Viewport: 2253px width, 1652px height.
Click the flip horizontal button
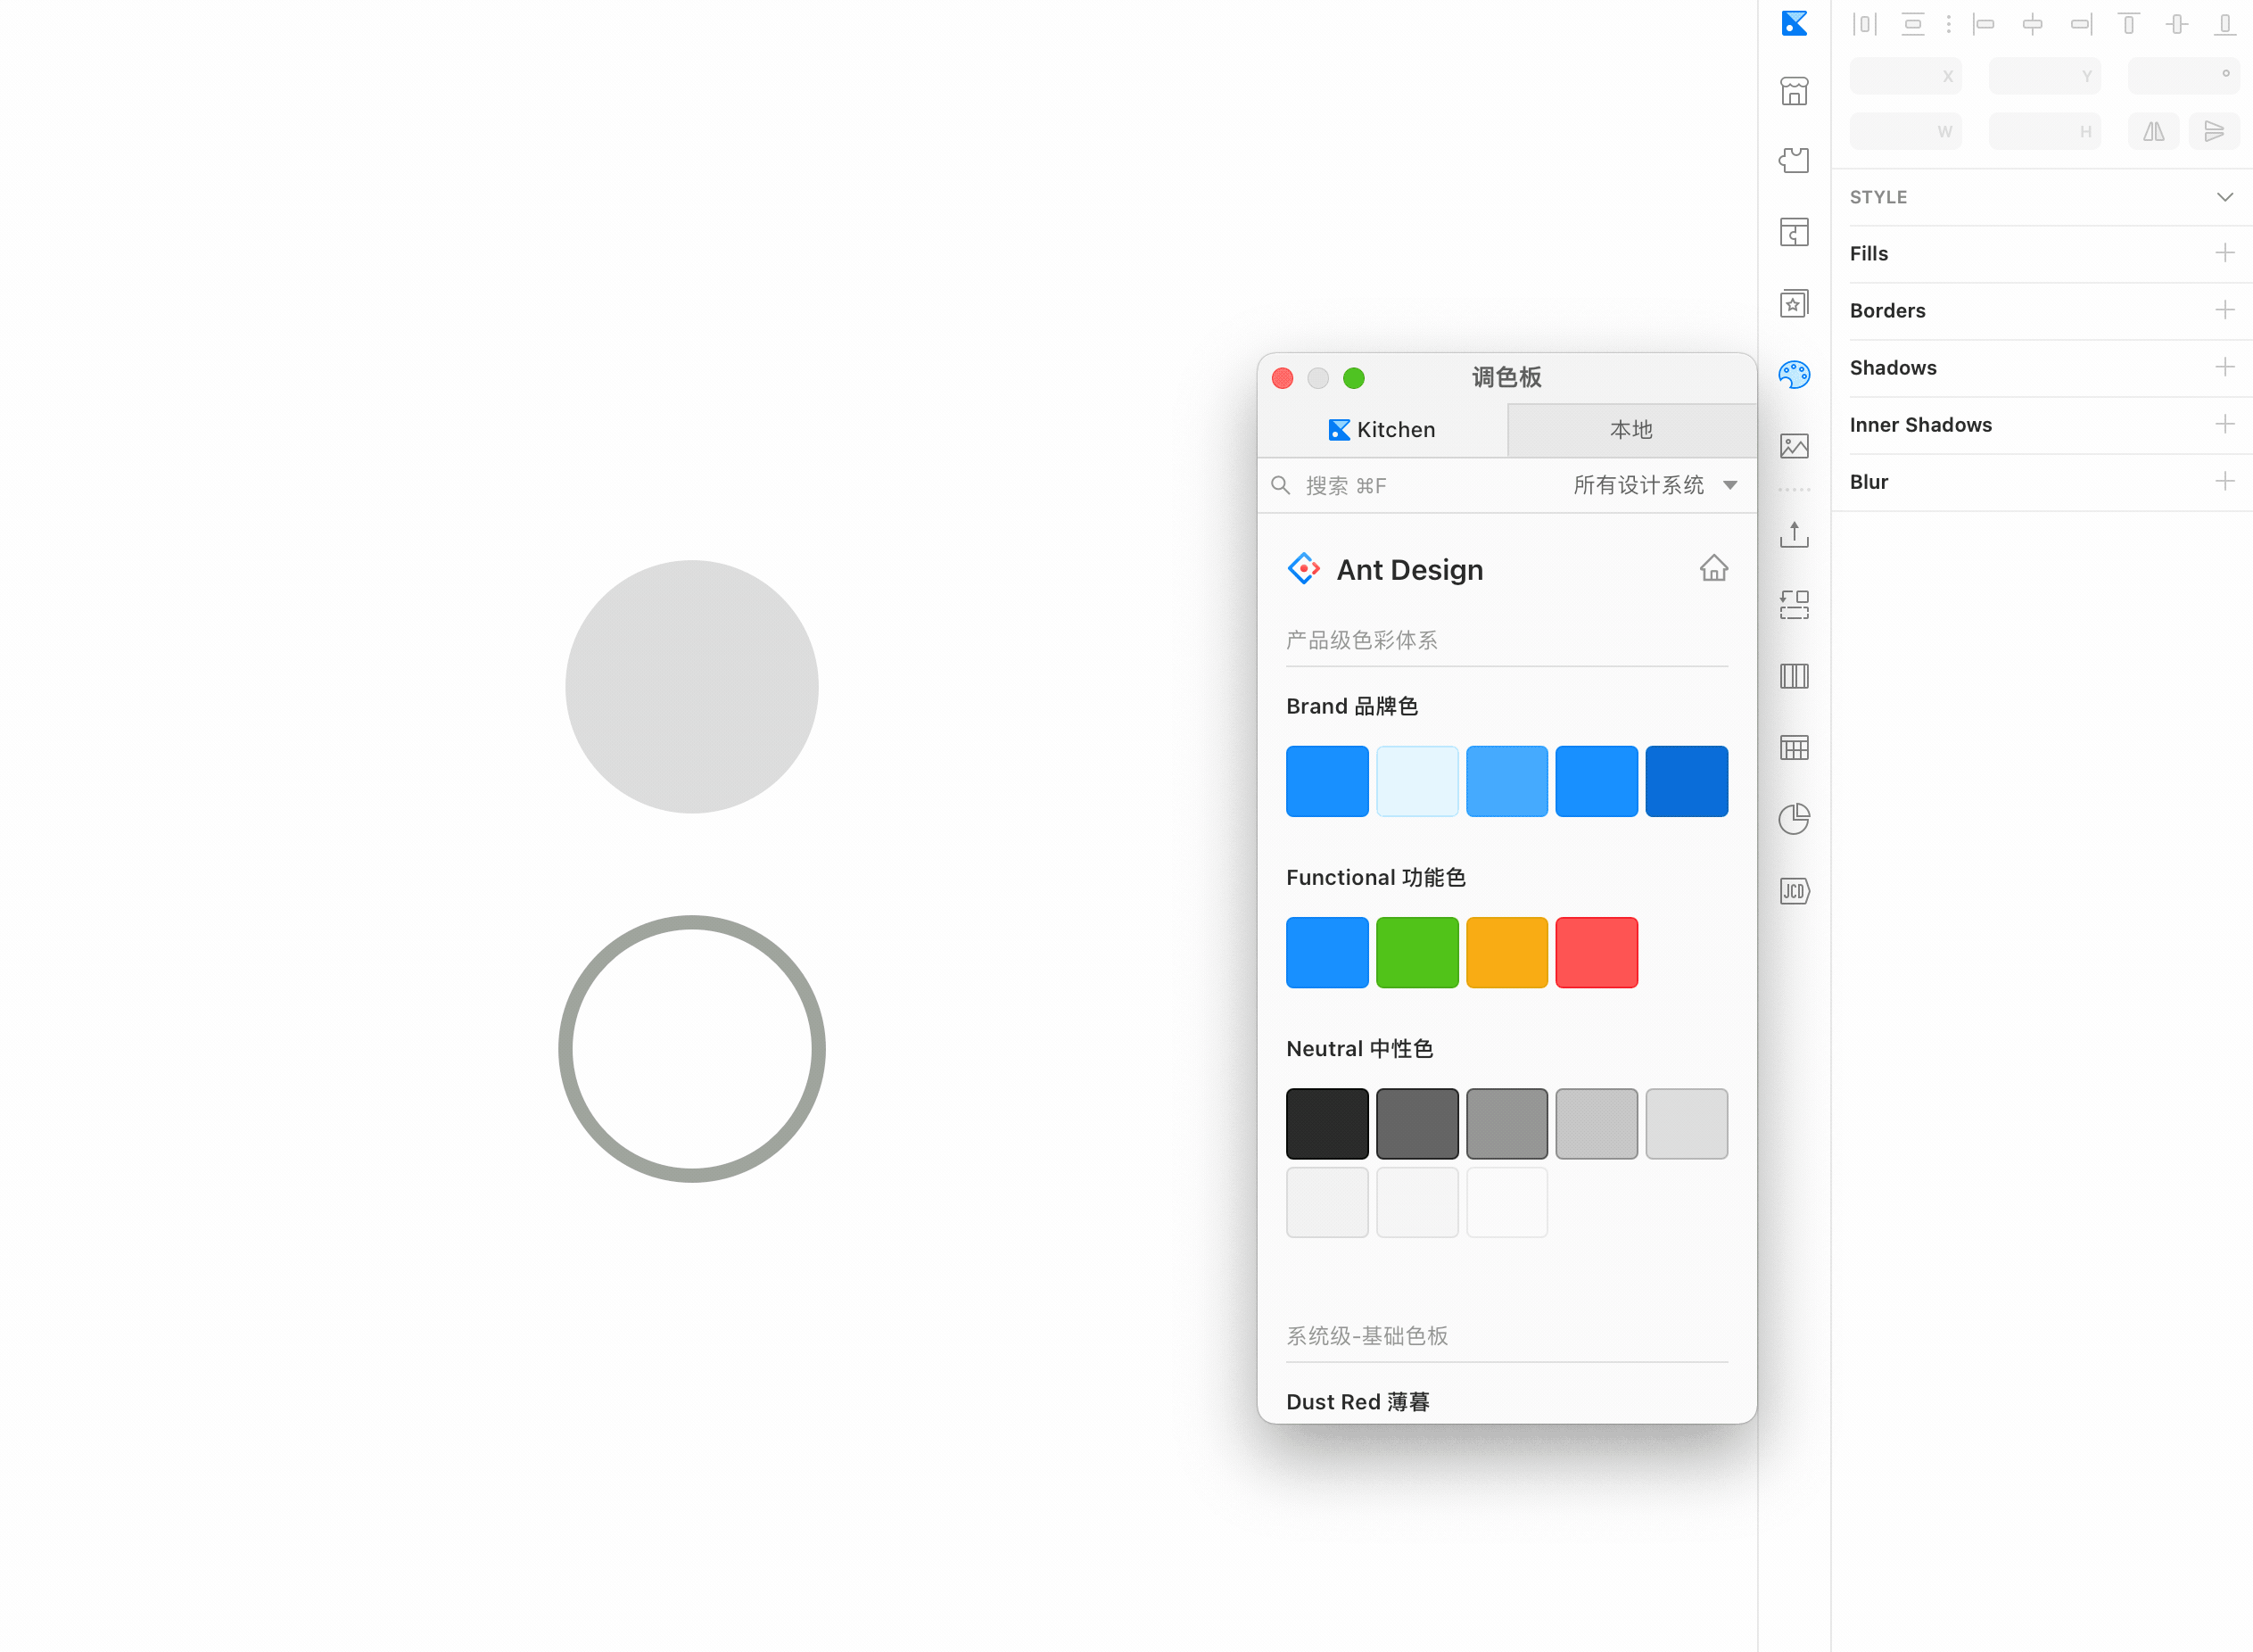pos(2153,131)
